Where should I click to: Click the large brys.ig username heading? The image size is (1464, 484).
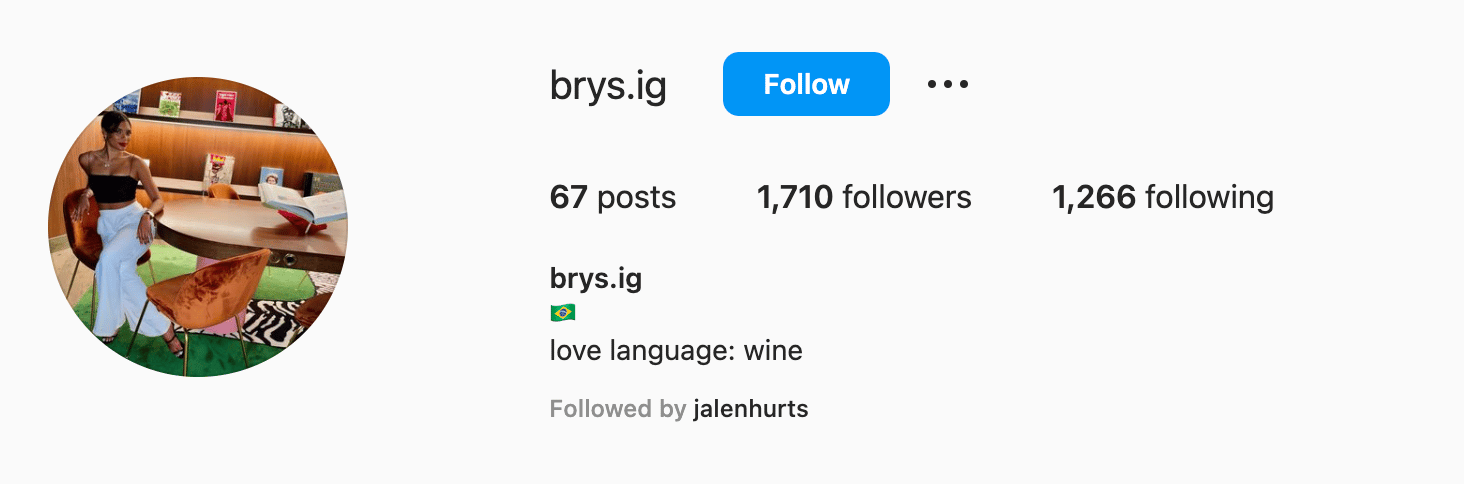click(608, 86)
